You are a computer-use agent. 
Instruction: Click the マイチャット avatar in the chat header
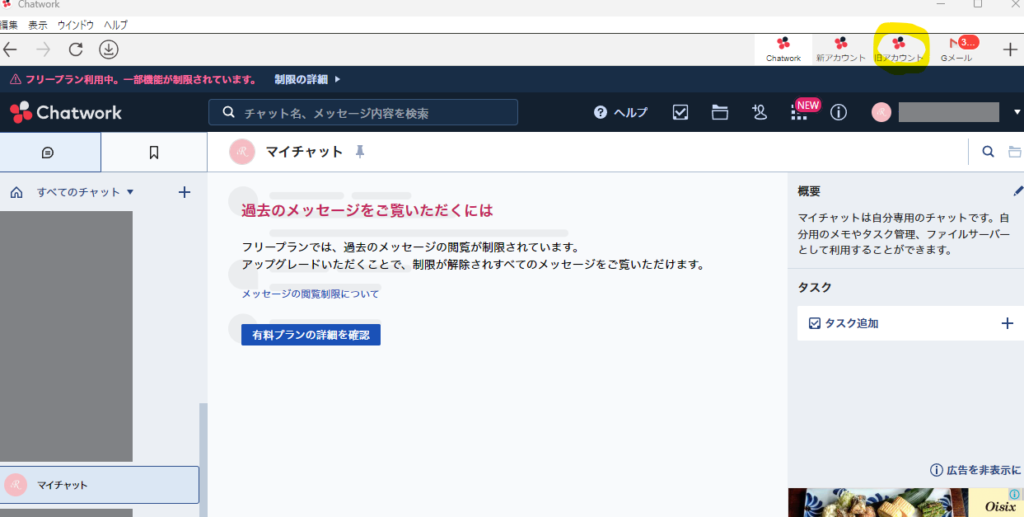242,152
